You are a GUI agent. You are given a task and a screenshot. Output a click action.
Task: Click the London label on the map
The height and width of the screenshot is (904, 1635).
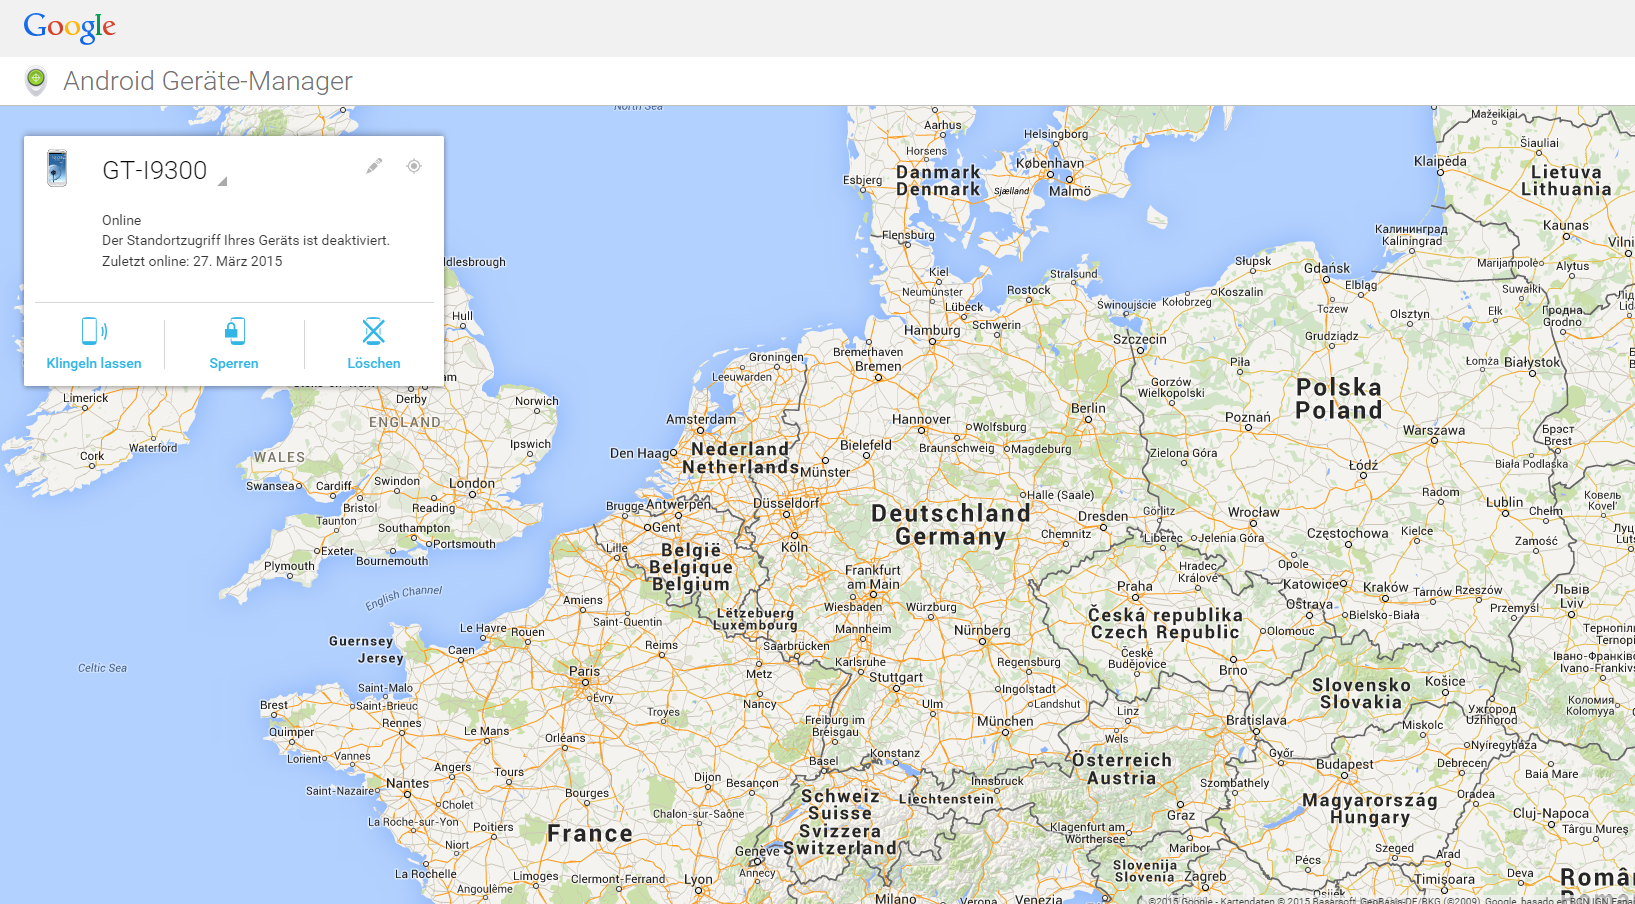coord(472,483)
